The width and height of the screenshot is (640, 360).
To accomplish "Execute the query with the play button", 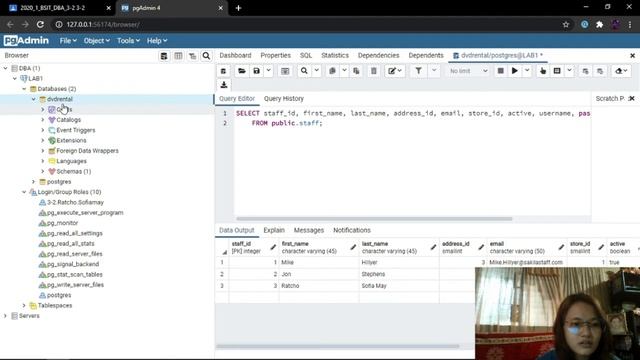I will pos(515,71).
